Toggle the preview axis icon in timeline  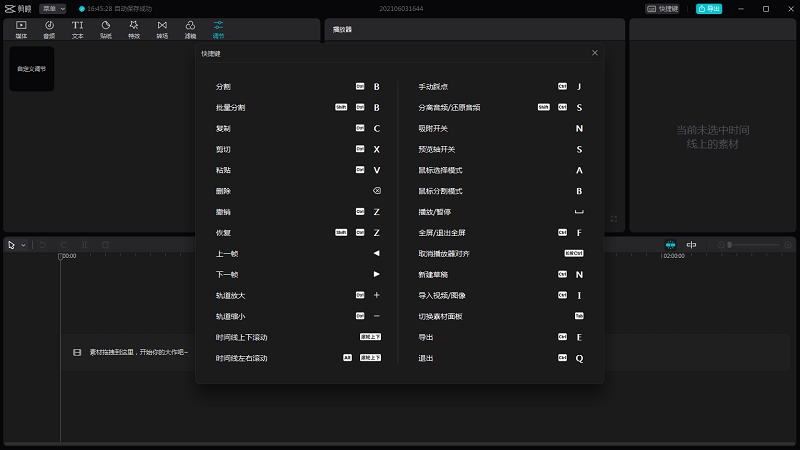click(691, 245)
